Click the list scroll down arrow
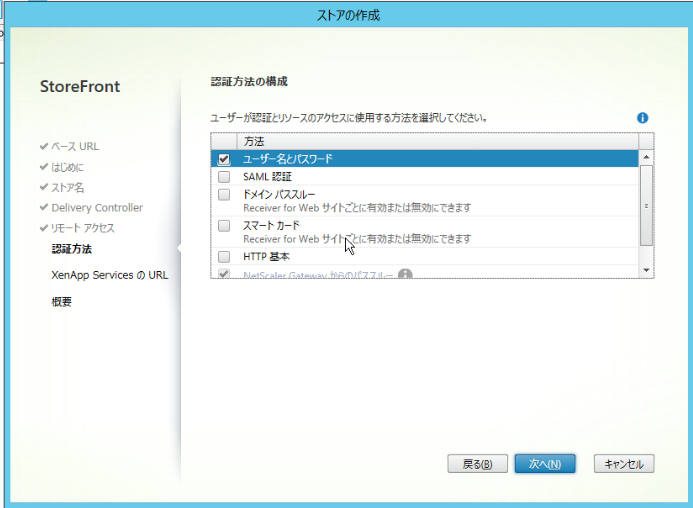Viewport: 693px width, 508px height. coord(646,270)
